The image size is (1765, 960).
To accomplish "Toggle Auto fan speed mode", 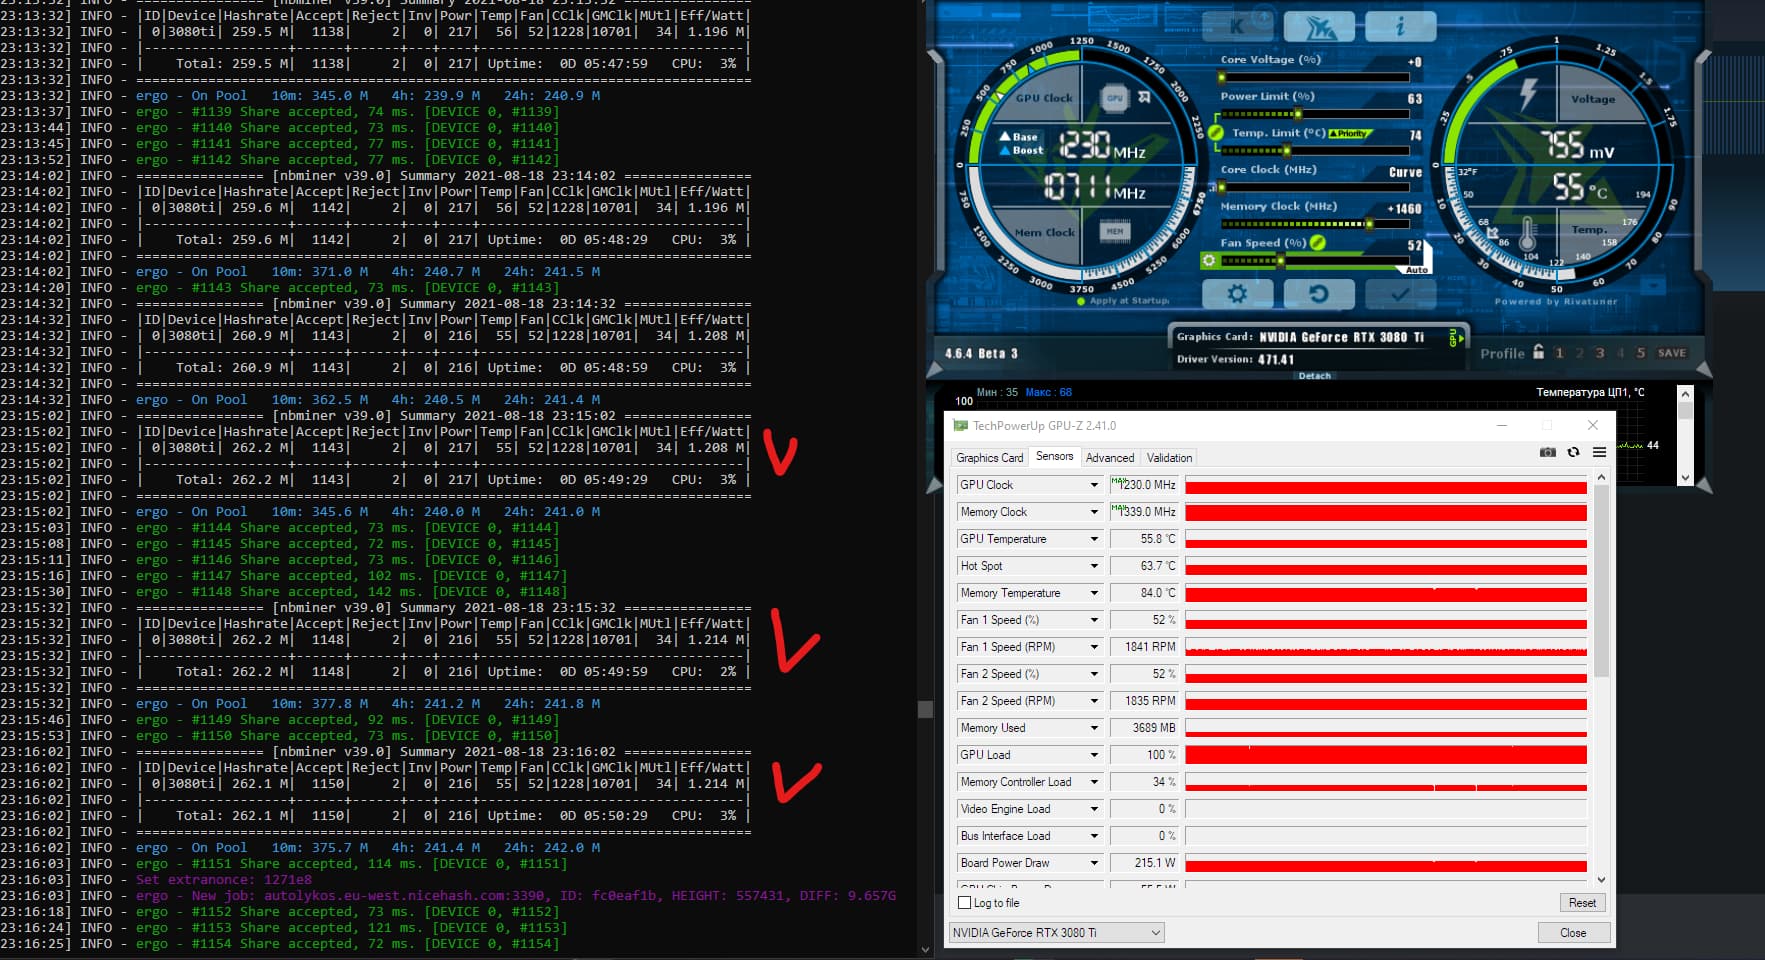I will [1416, 270].
